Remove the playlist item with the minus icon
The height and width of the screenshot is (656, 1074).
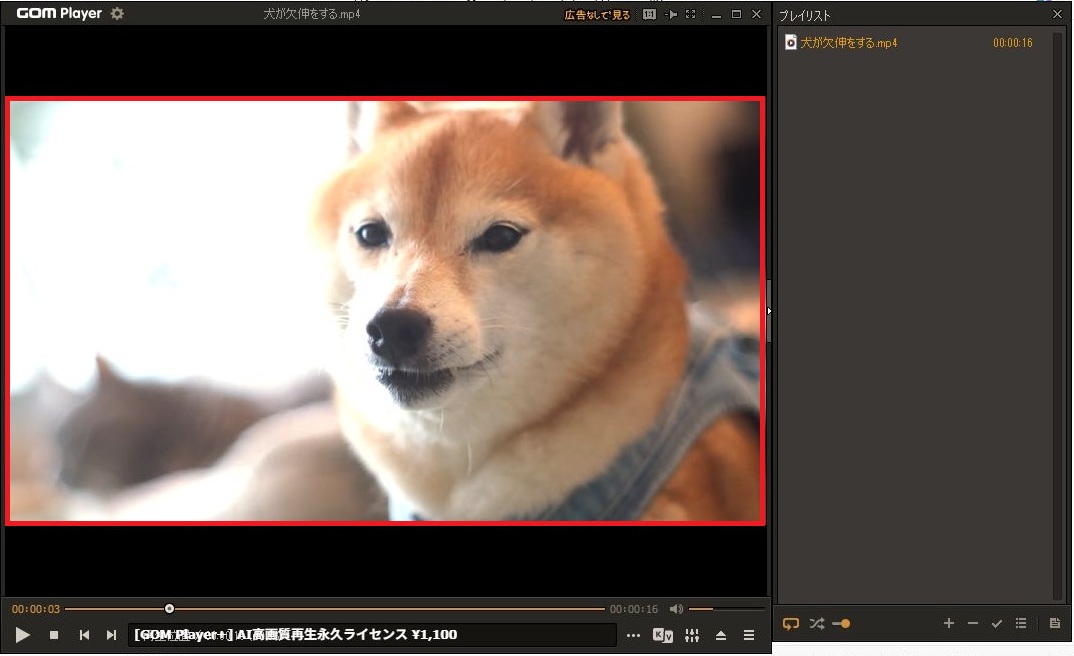pyautogui.click(x=973, y=624)
